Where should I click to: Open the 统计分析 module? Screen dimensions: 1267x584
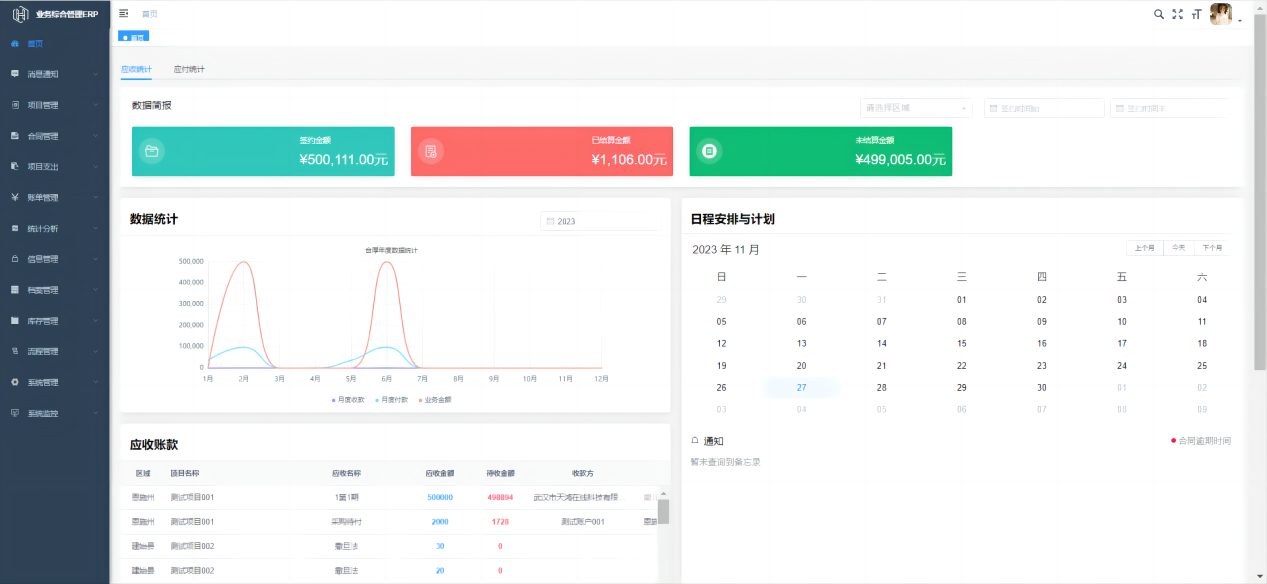pos(45,228)
